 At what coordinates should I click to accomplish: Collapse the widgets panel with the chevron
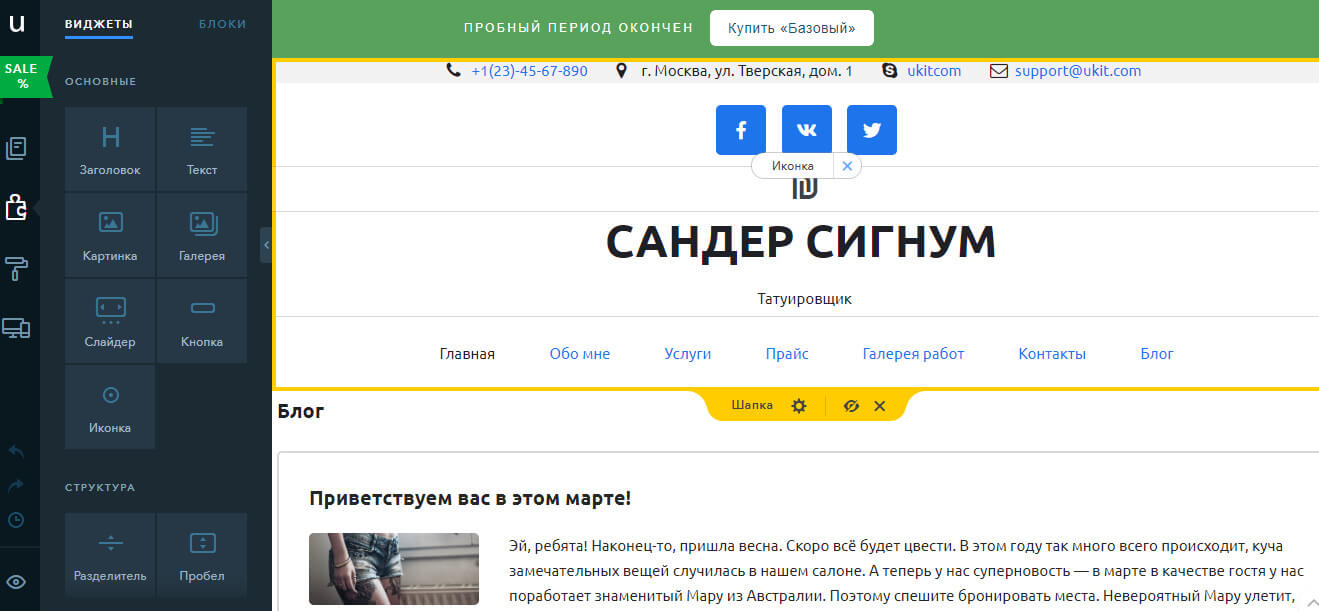265,243
